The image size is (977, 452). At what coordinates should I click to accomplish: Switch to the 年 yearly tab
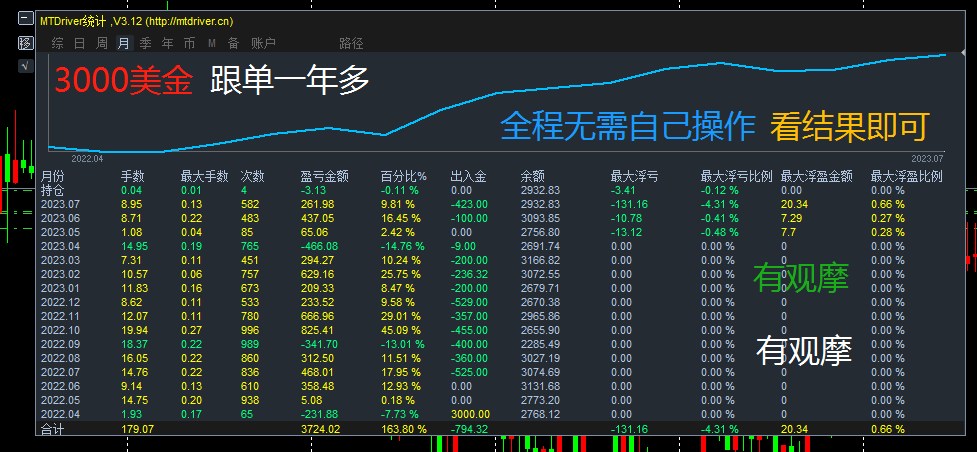[168, 43]
